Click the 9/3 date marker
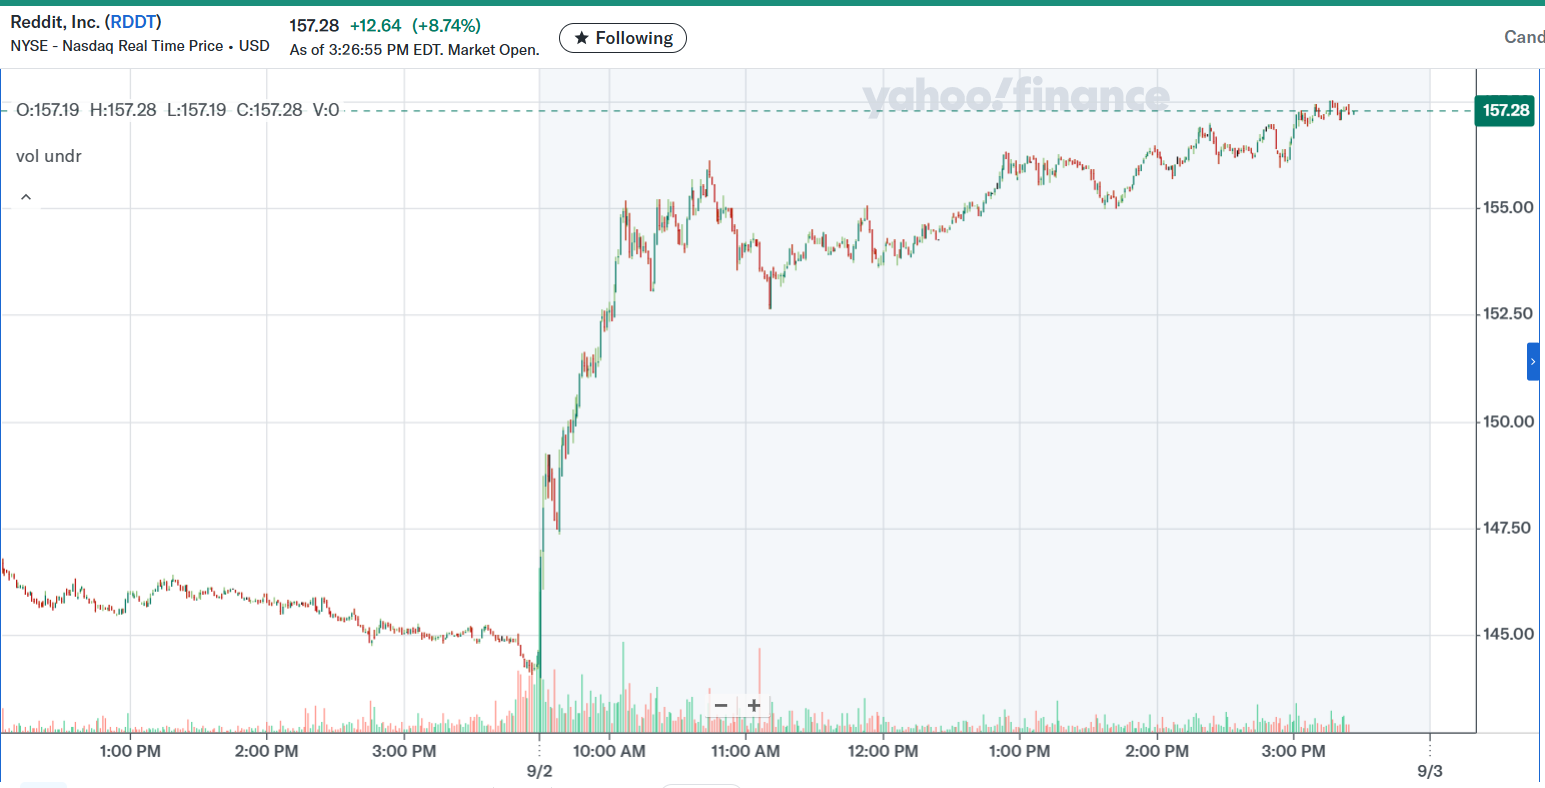 pos(1430,771)
